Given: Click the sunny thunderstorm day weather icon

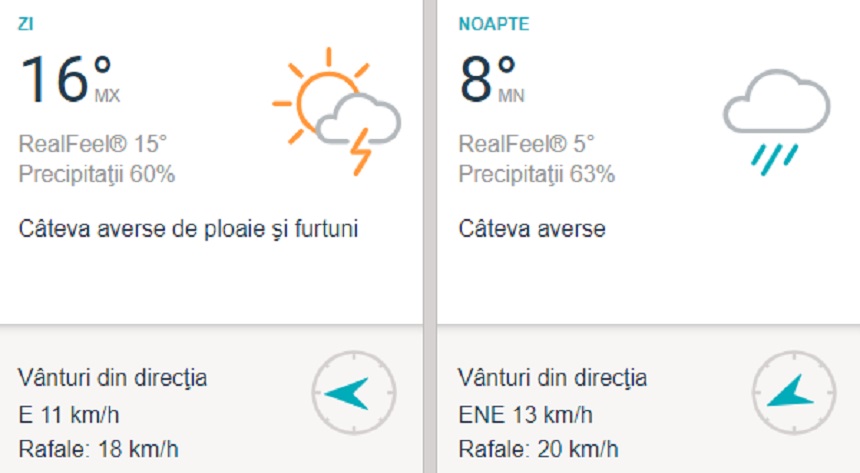Looking at the screenshot, I should [336, 110].
